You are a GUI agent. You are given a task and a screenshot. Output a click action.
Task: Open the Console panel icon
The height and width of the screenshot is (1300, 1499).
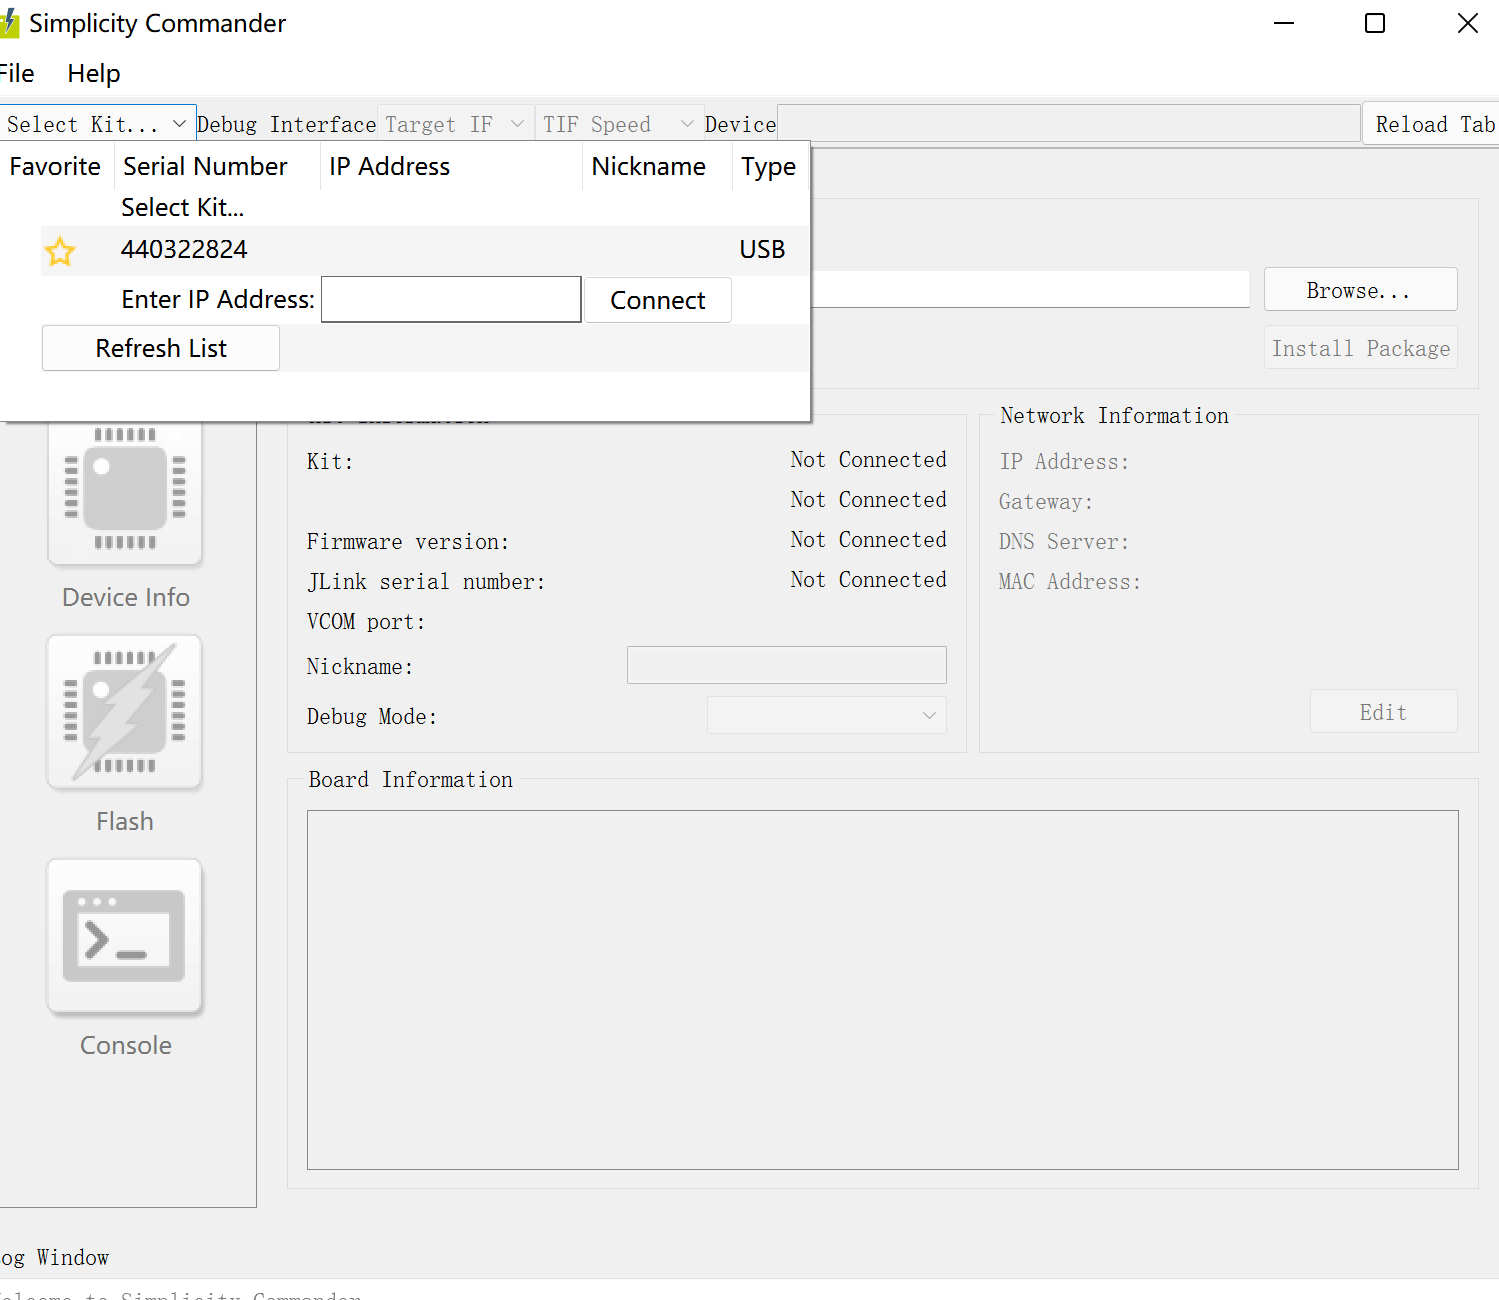coord(125,936)
